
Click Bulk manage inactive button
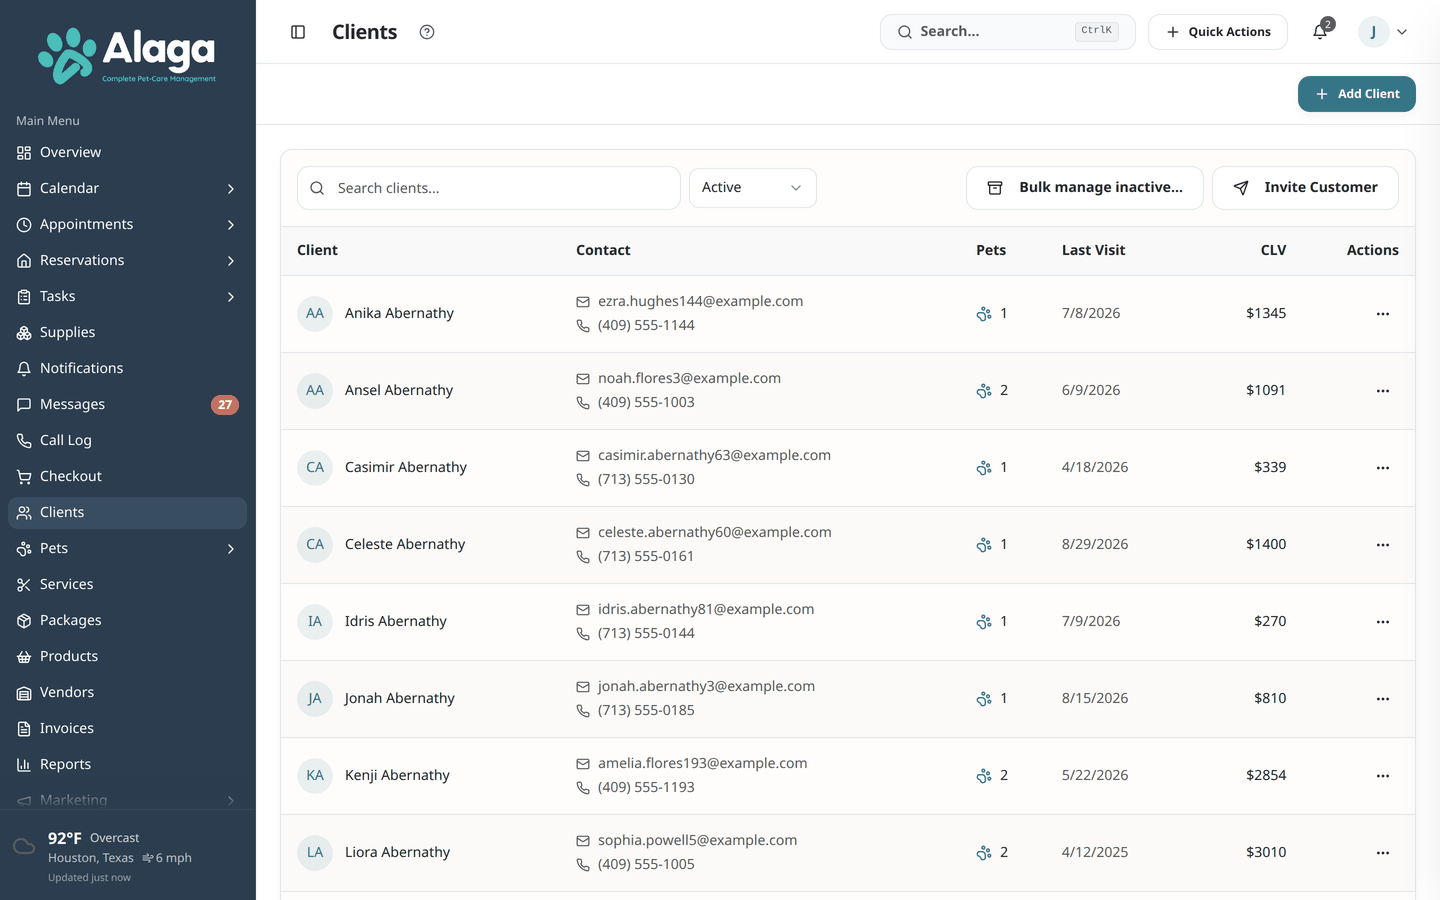(x=1085, y=188)
